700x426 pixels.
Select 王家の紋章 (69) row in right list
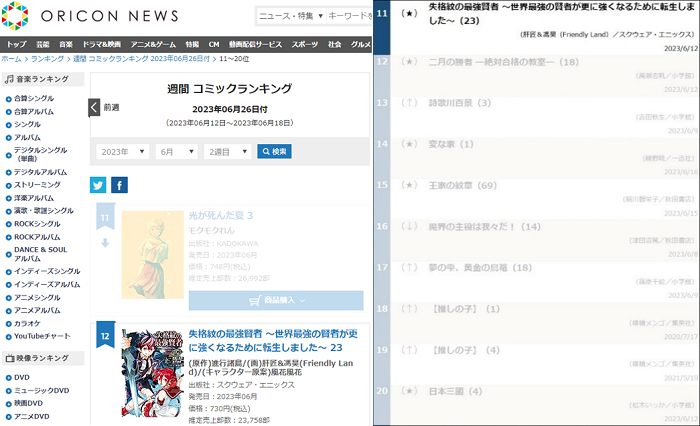point(536,199)
